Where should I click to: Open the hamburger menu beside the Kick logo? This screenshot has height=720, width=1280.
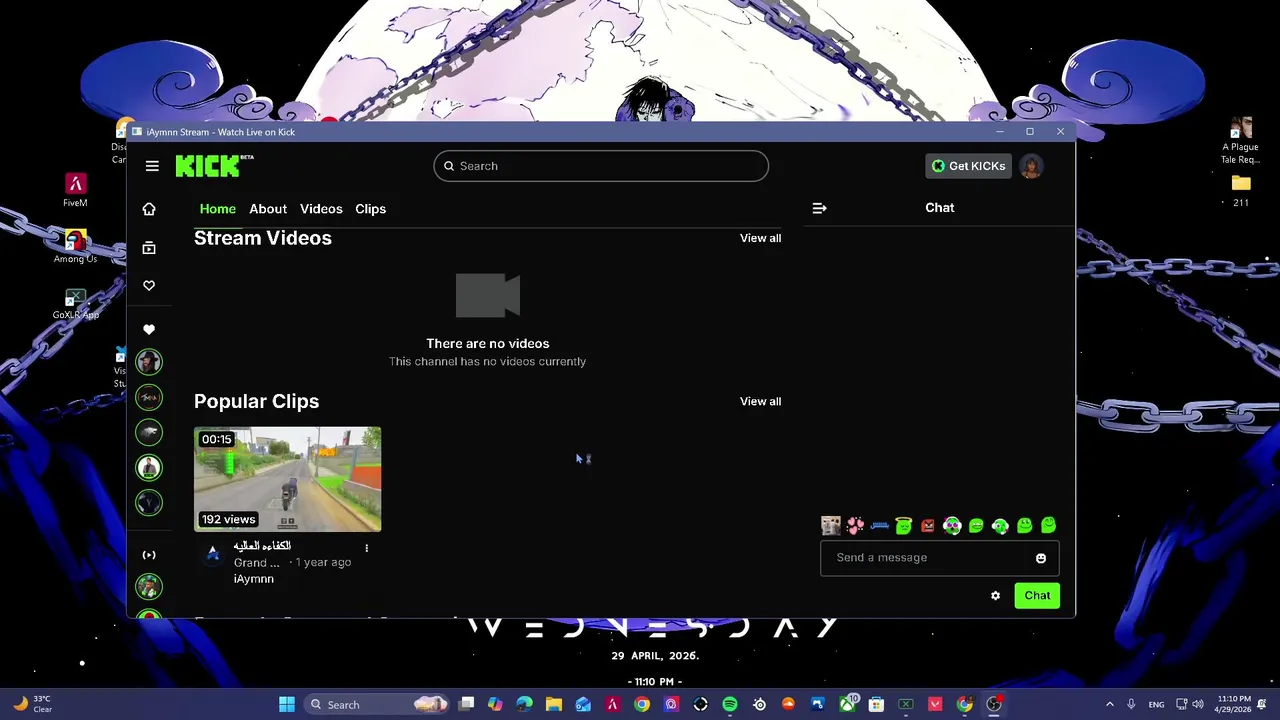(x=152, y=166)
